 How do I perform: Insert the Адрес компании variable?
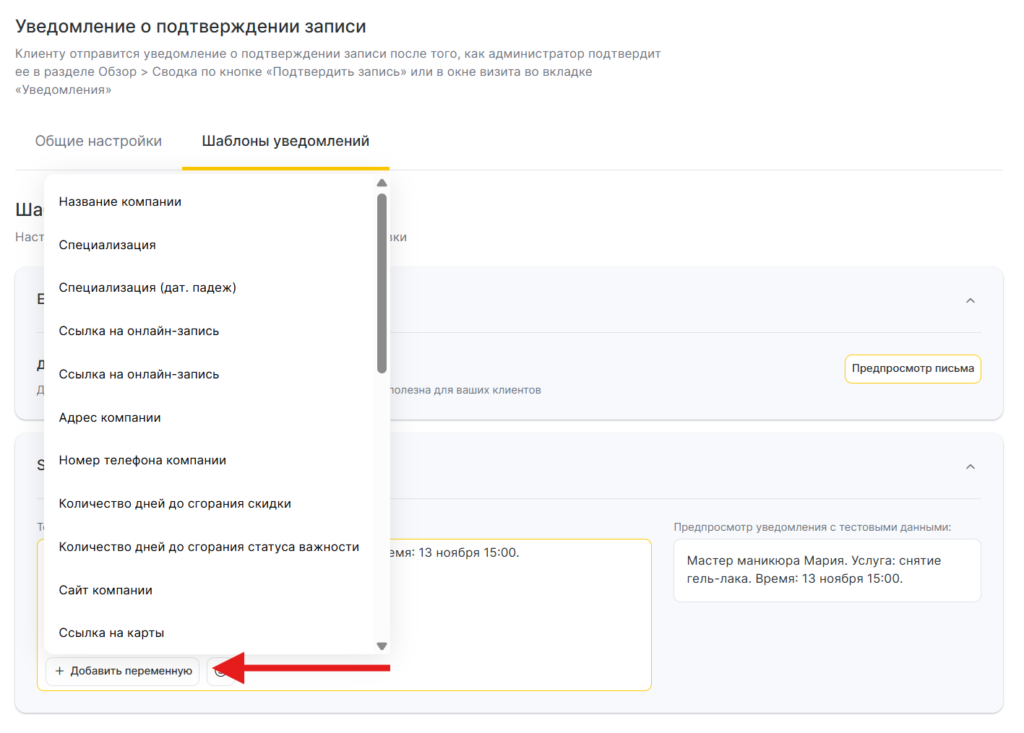coord(110,418)
